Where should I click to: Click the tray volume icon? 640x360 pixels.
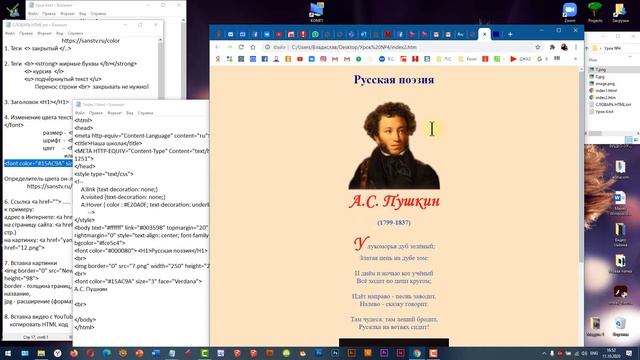tap(584, 353)
